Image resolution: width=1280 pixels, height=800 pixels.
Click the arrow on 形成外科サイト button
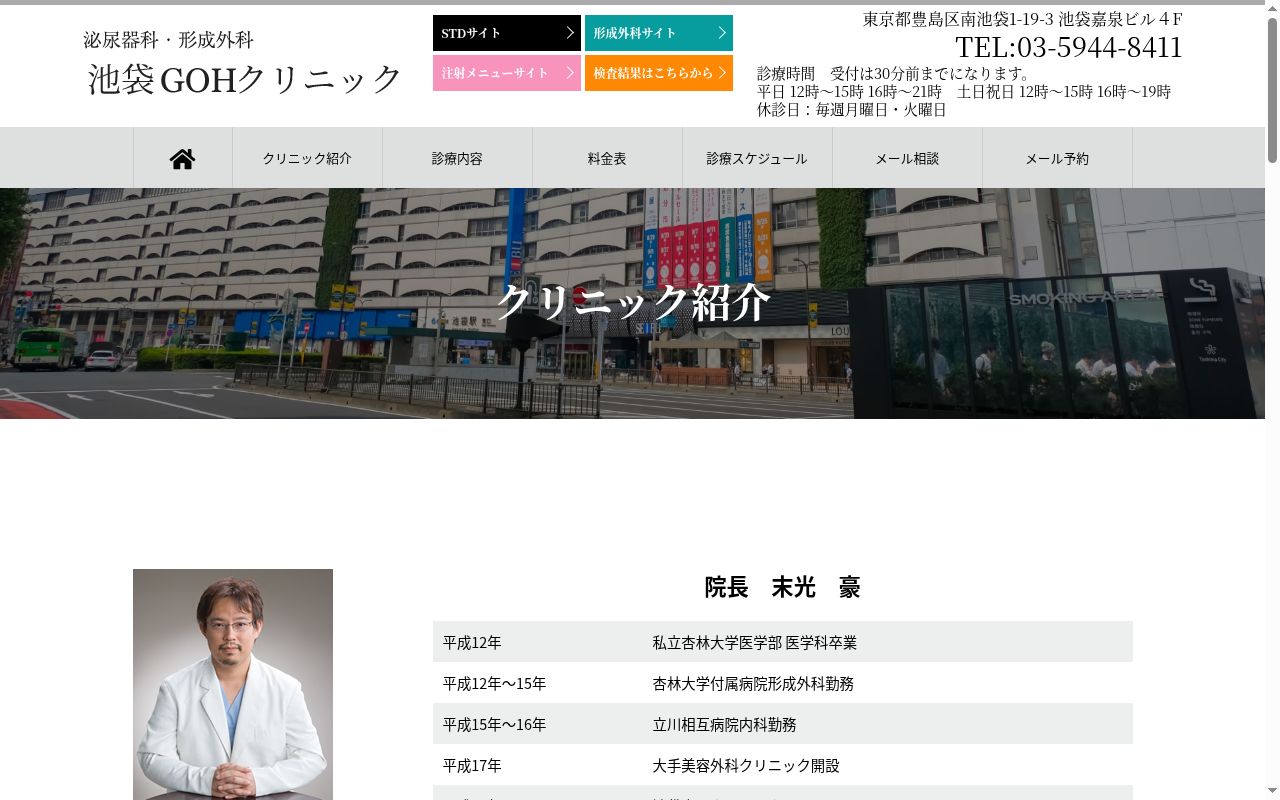(x=722, y=33)
